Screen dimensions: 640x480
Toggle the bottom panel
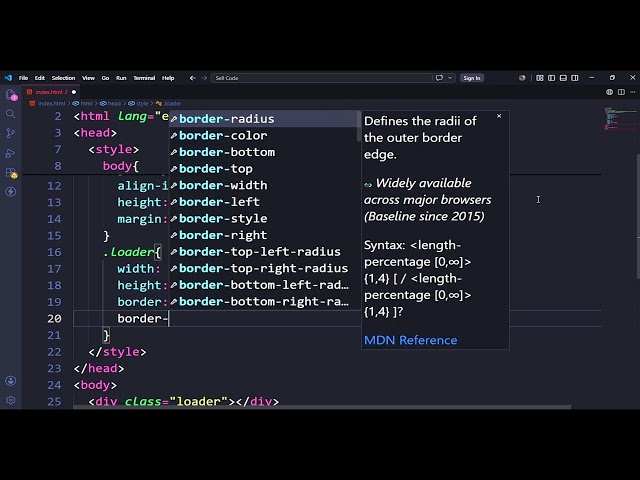point(563,78)
